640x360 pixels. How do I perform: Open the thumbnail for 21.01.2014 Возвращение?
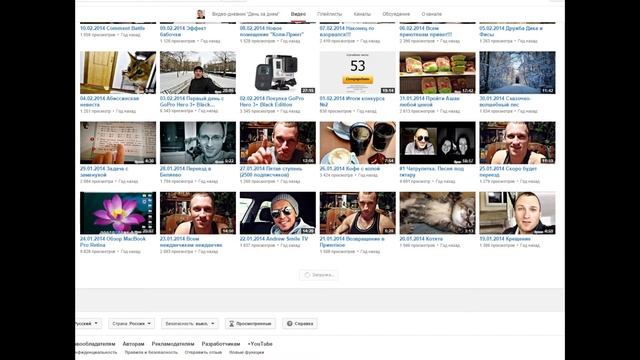tap(358, 213)
